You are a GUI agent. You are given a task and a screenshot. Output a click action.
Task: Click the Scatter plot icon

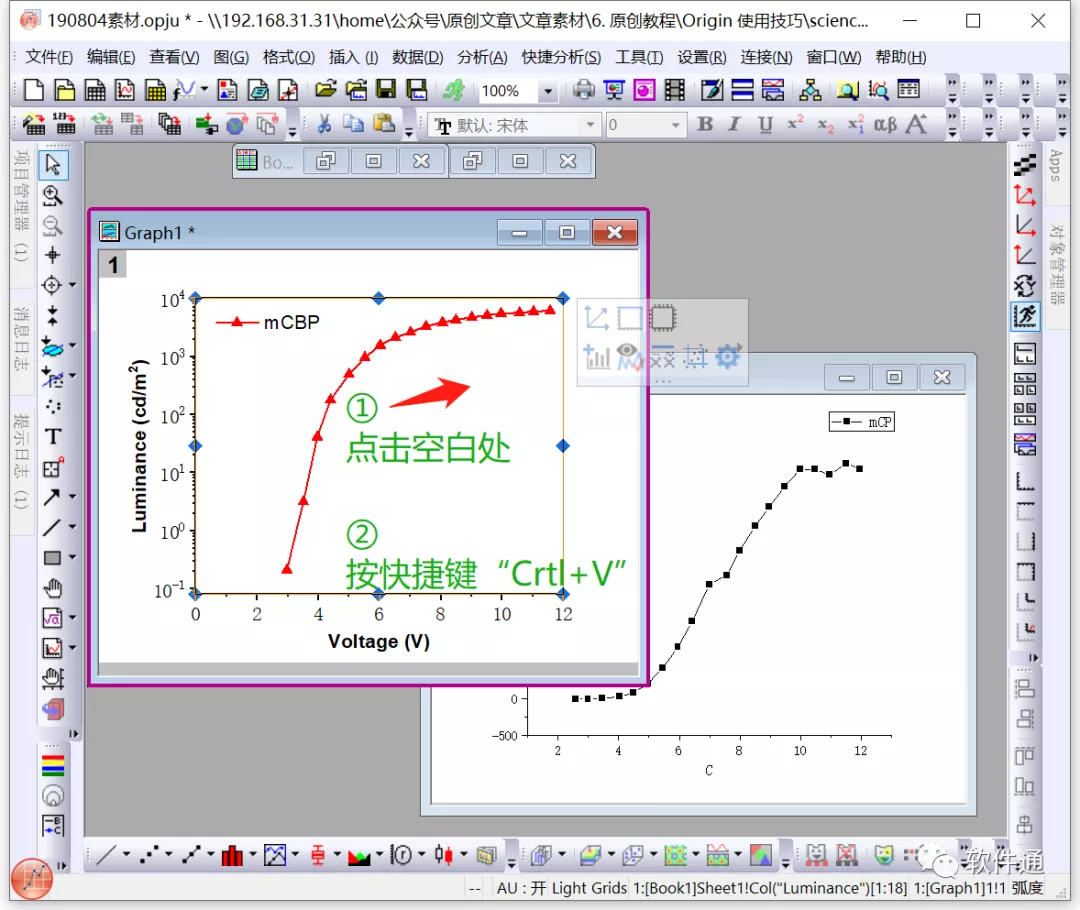148,855
